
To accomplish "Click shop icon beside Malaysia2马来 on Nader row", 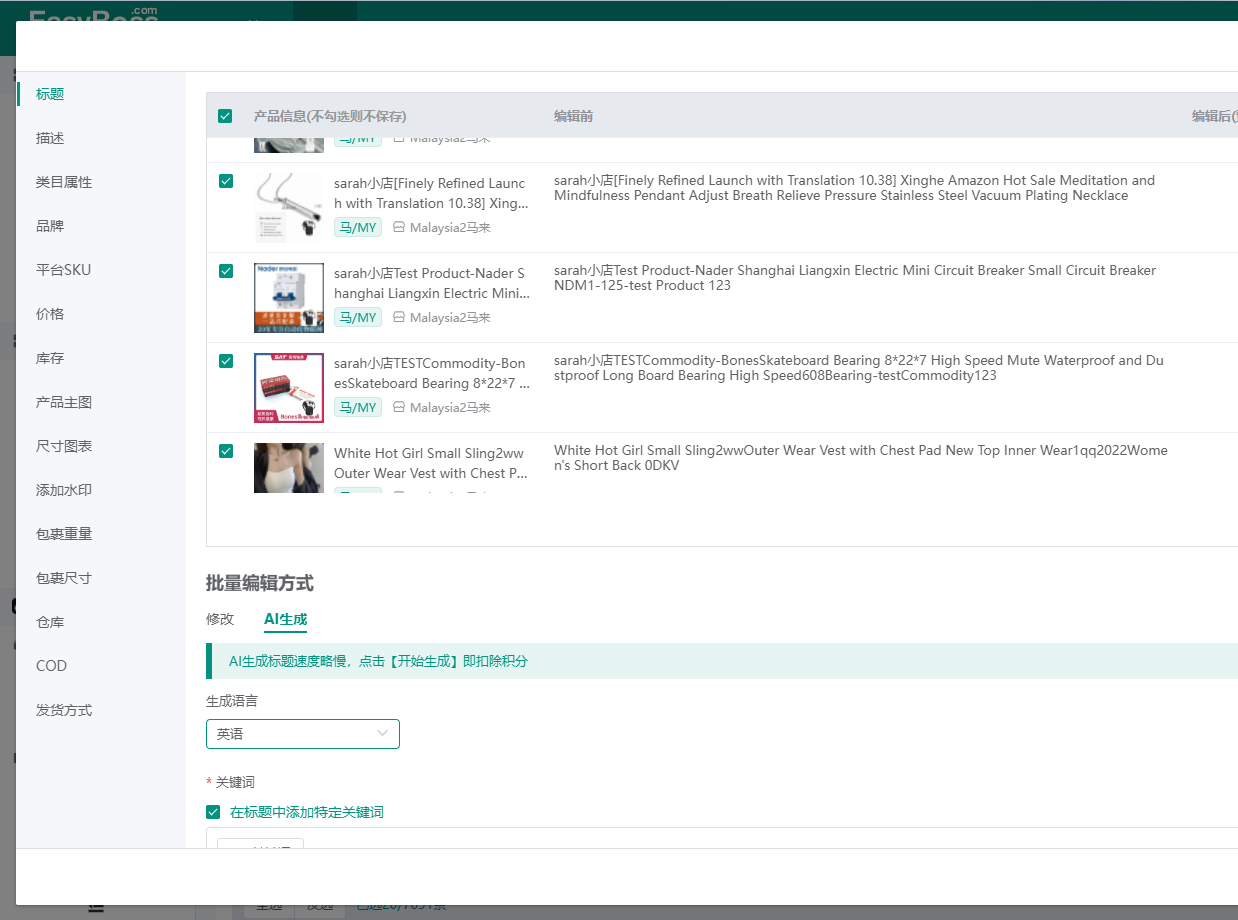I will click(x=399, y=317).
